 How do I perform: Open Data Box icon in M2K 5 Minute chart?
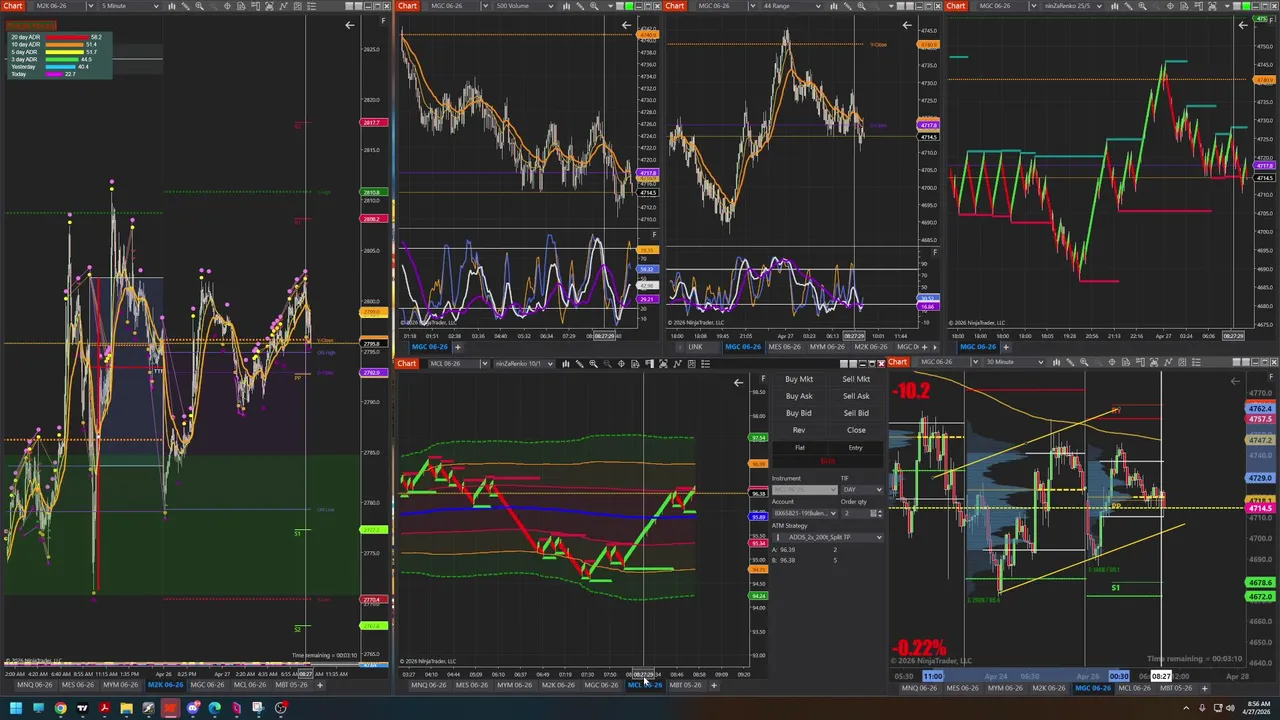(240, 6)
